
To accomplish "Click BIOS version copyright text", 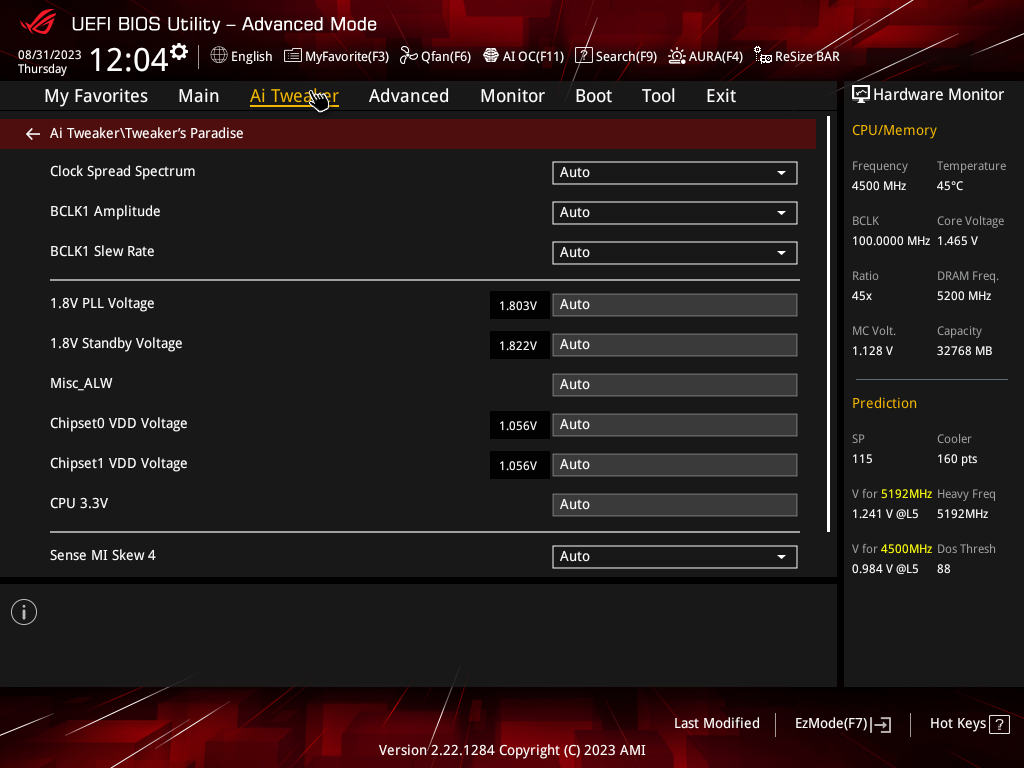I will click(x=512, y=750).
